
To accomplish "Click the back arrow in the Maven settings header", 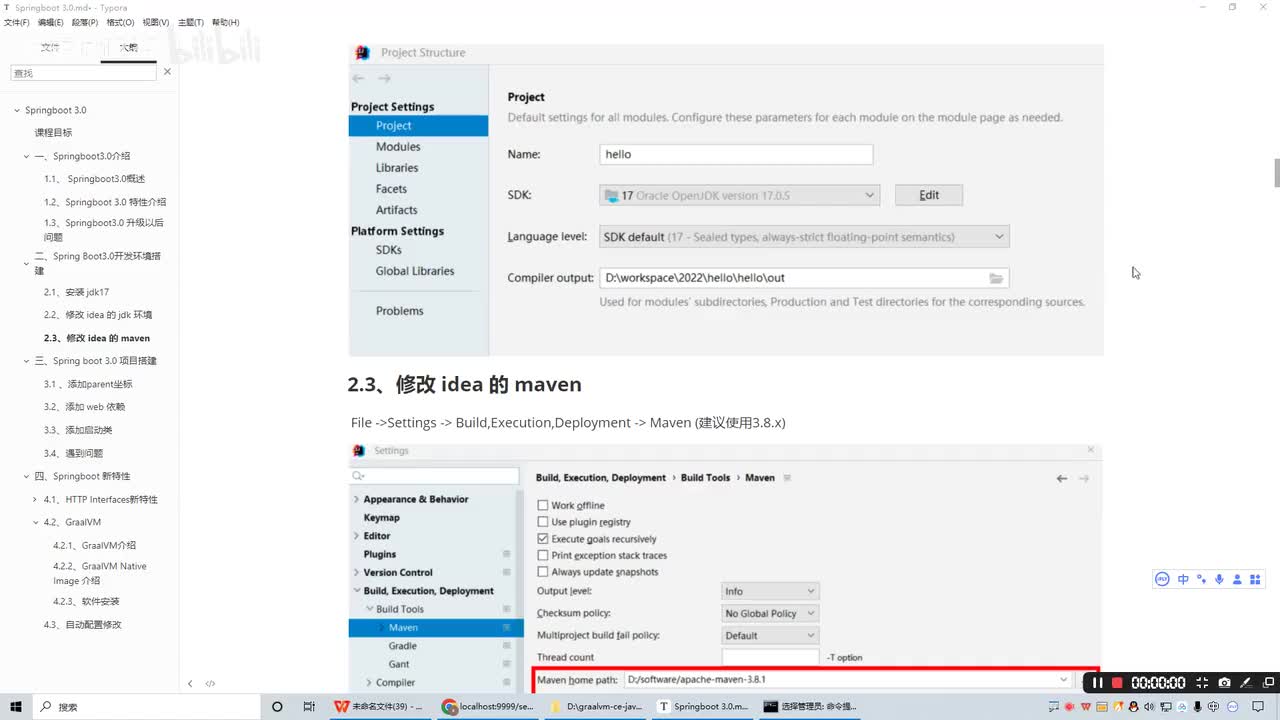I will 1062,478.
